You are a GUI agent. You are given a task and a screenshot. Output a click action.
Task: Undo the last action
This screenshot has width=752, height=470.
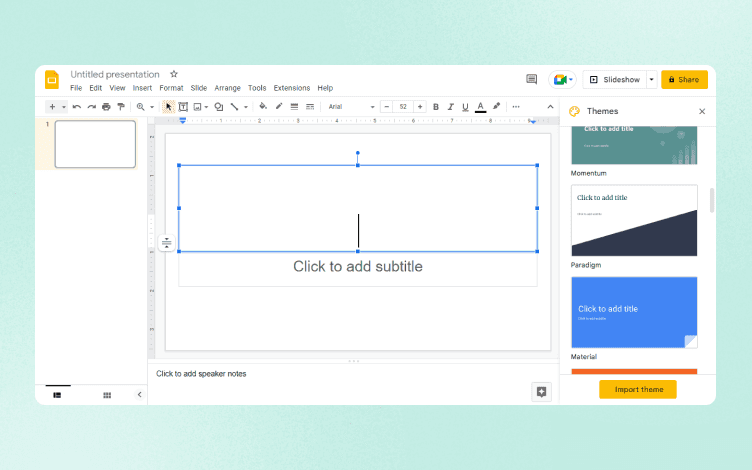[x=77, y=106]
